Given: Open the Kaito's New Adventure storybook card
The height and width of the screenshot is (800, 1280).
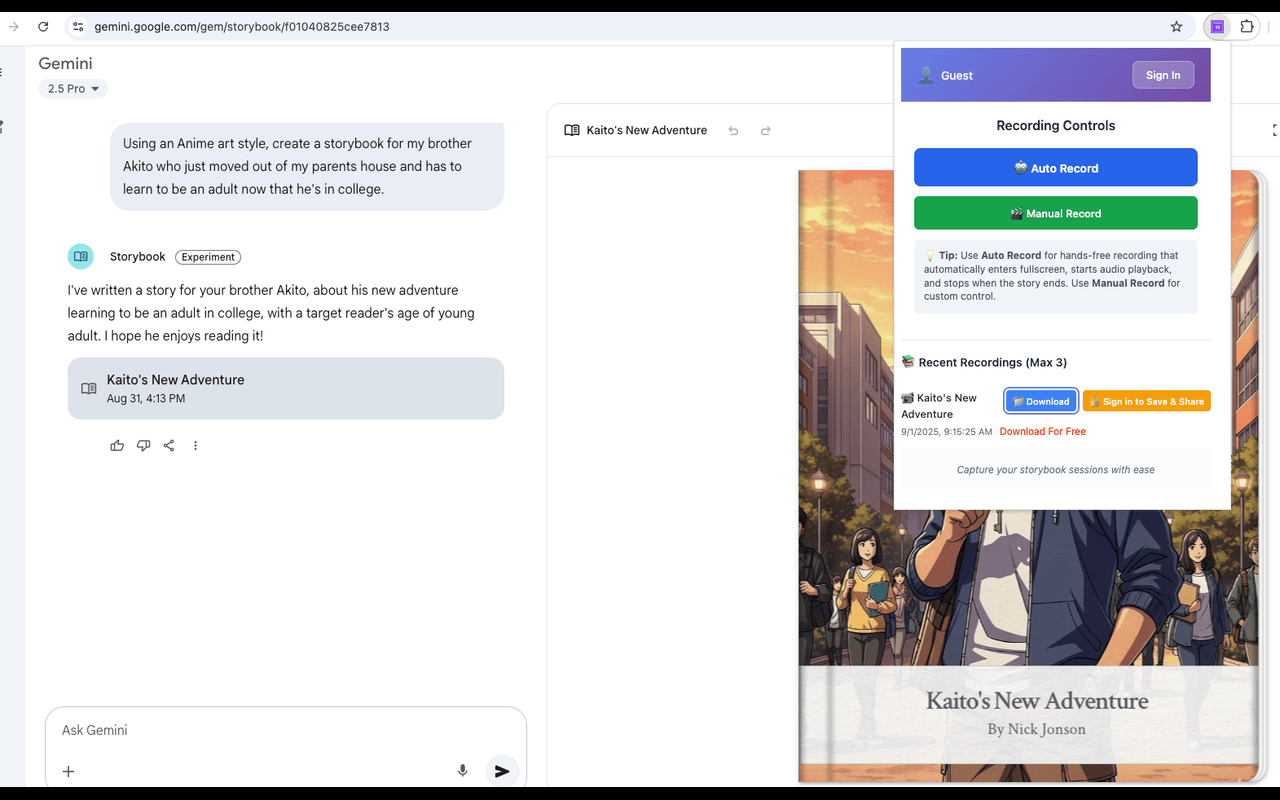Looking at the screenshot, I should [286, 388].
